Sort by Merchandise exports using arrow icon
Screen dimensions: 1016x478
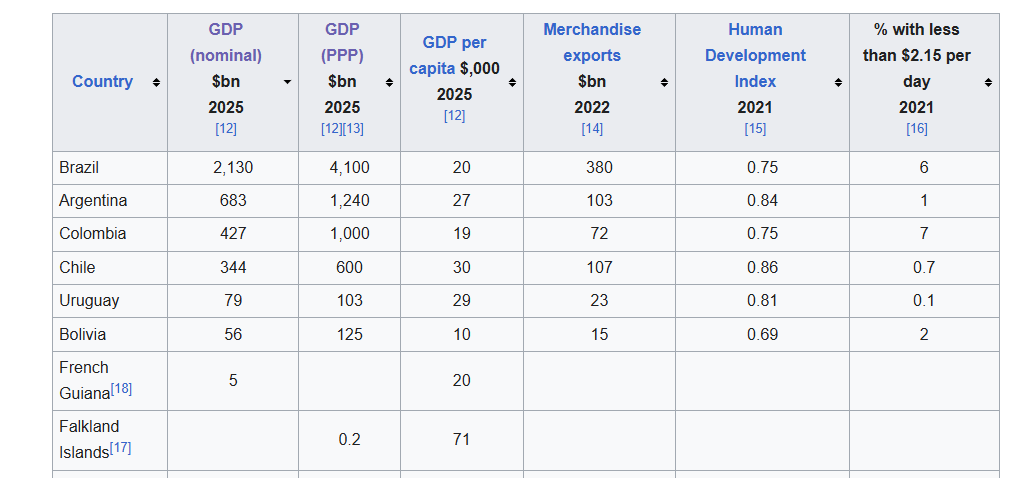[664, 82]
